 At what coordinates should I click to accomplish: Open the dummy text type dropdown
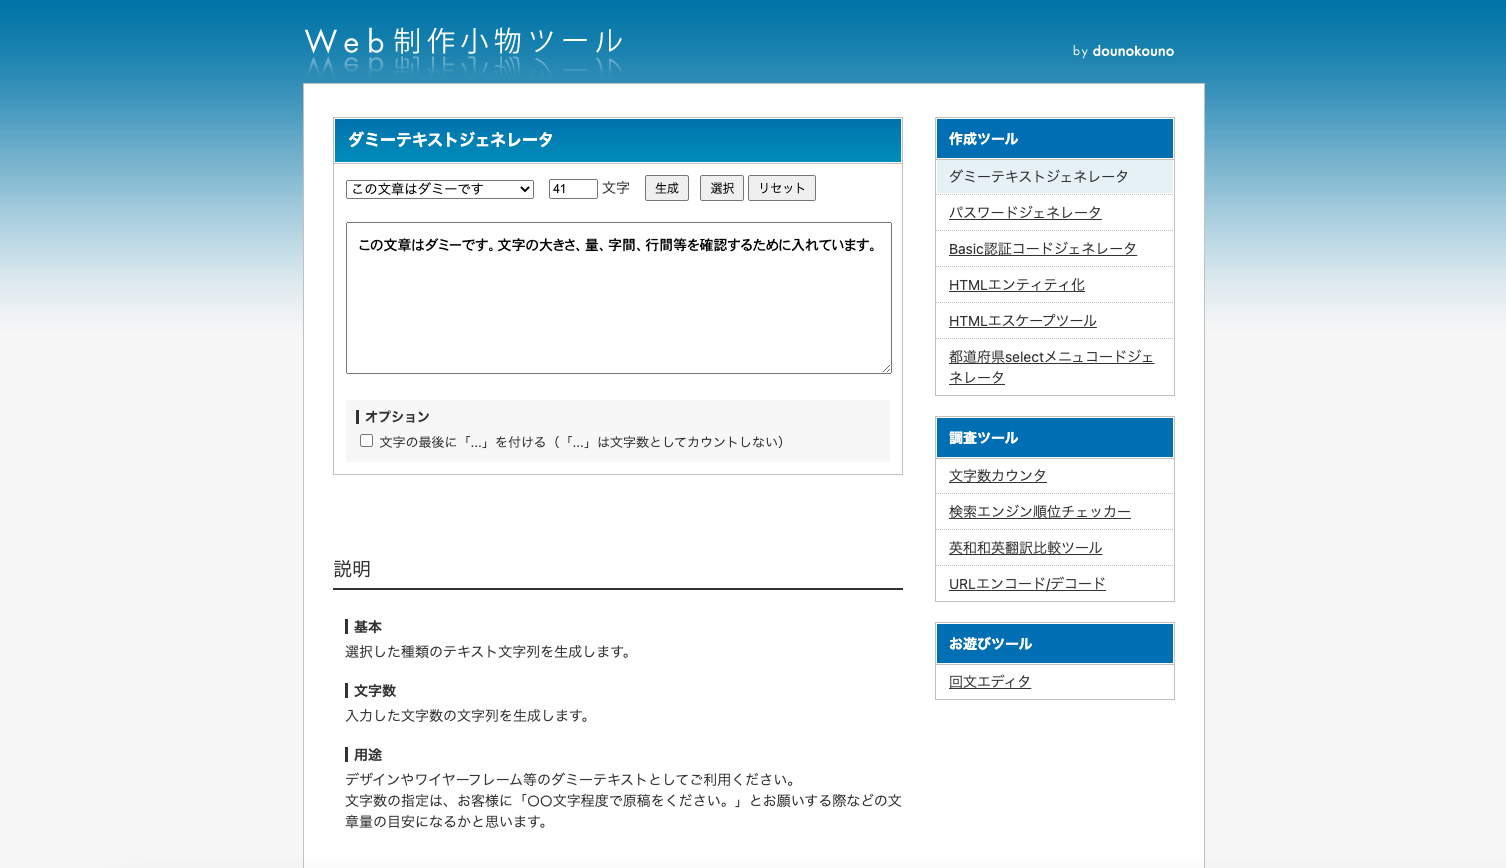click(440, 189)
